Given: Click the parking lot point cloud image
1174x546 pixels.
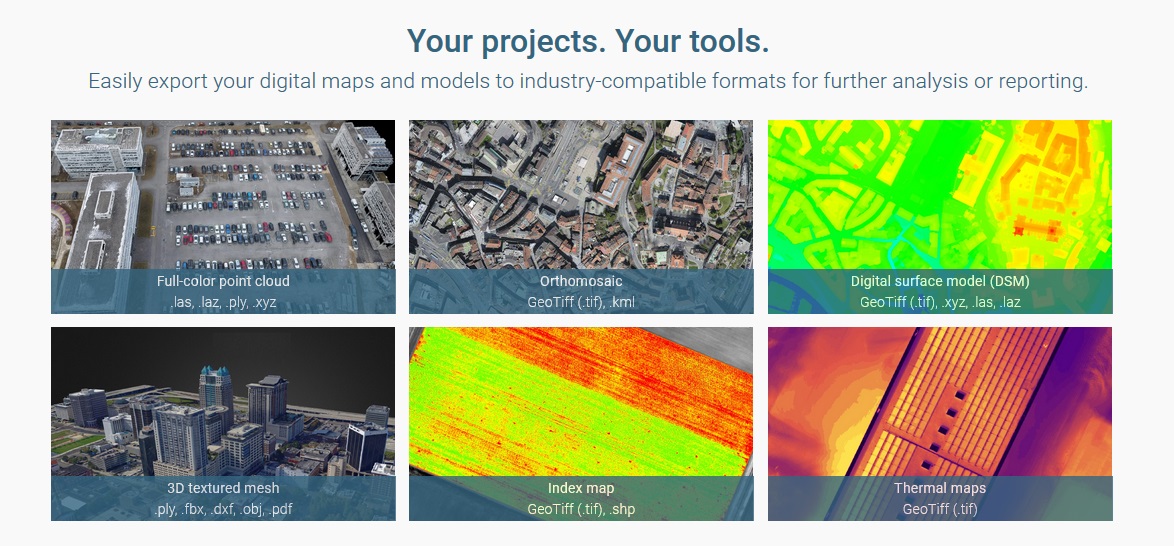Looking at the screenshot, I should tap(223, 195).
